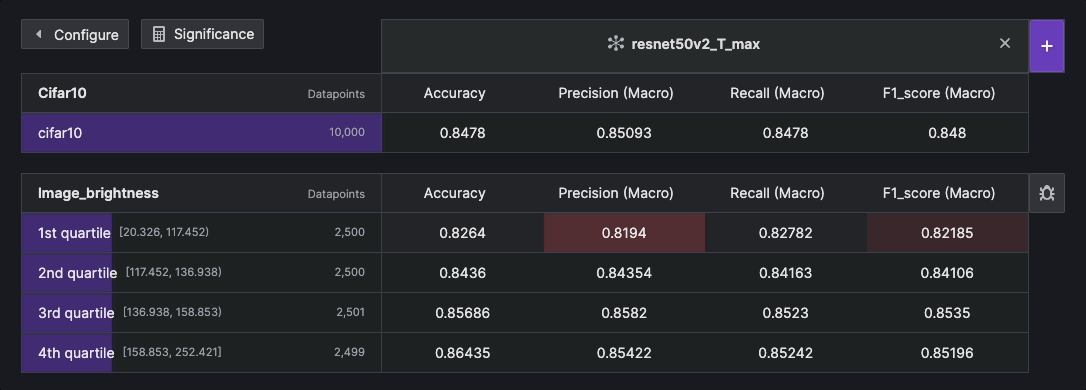
Task: Select the 2nd quartile row label
Action: [x=78, y=273]
